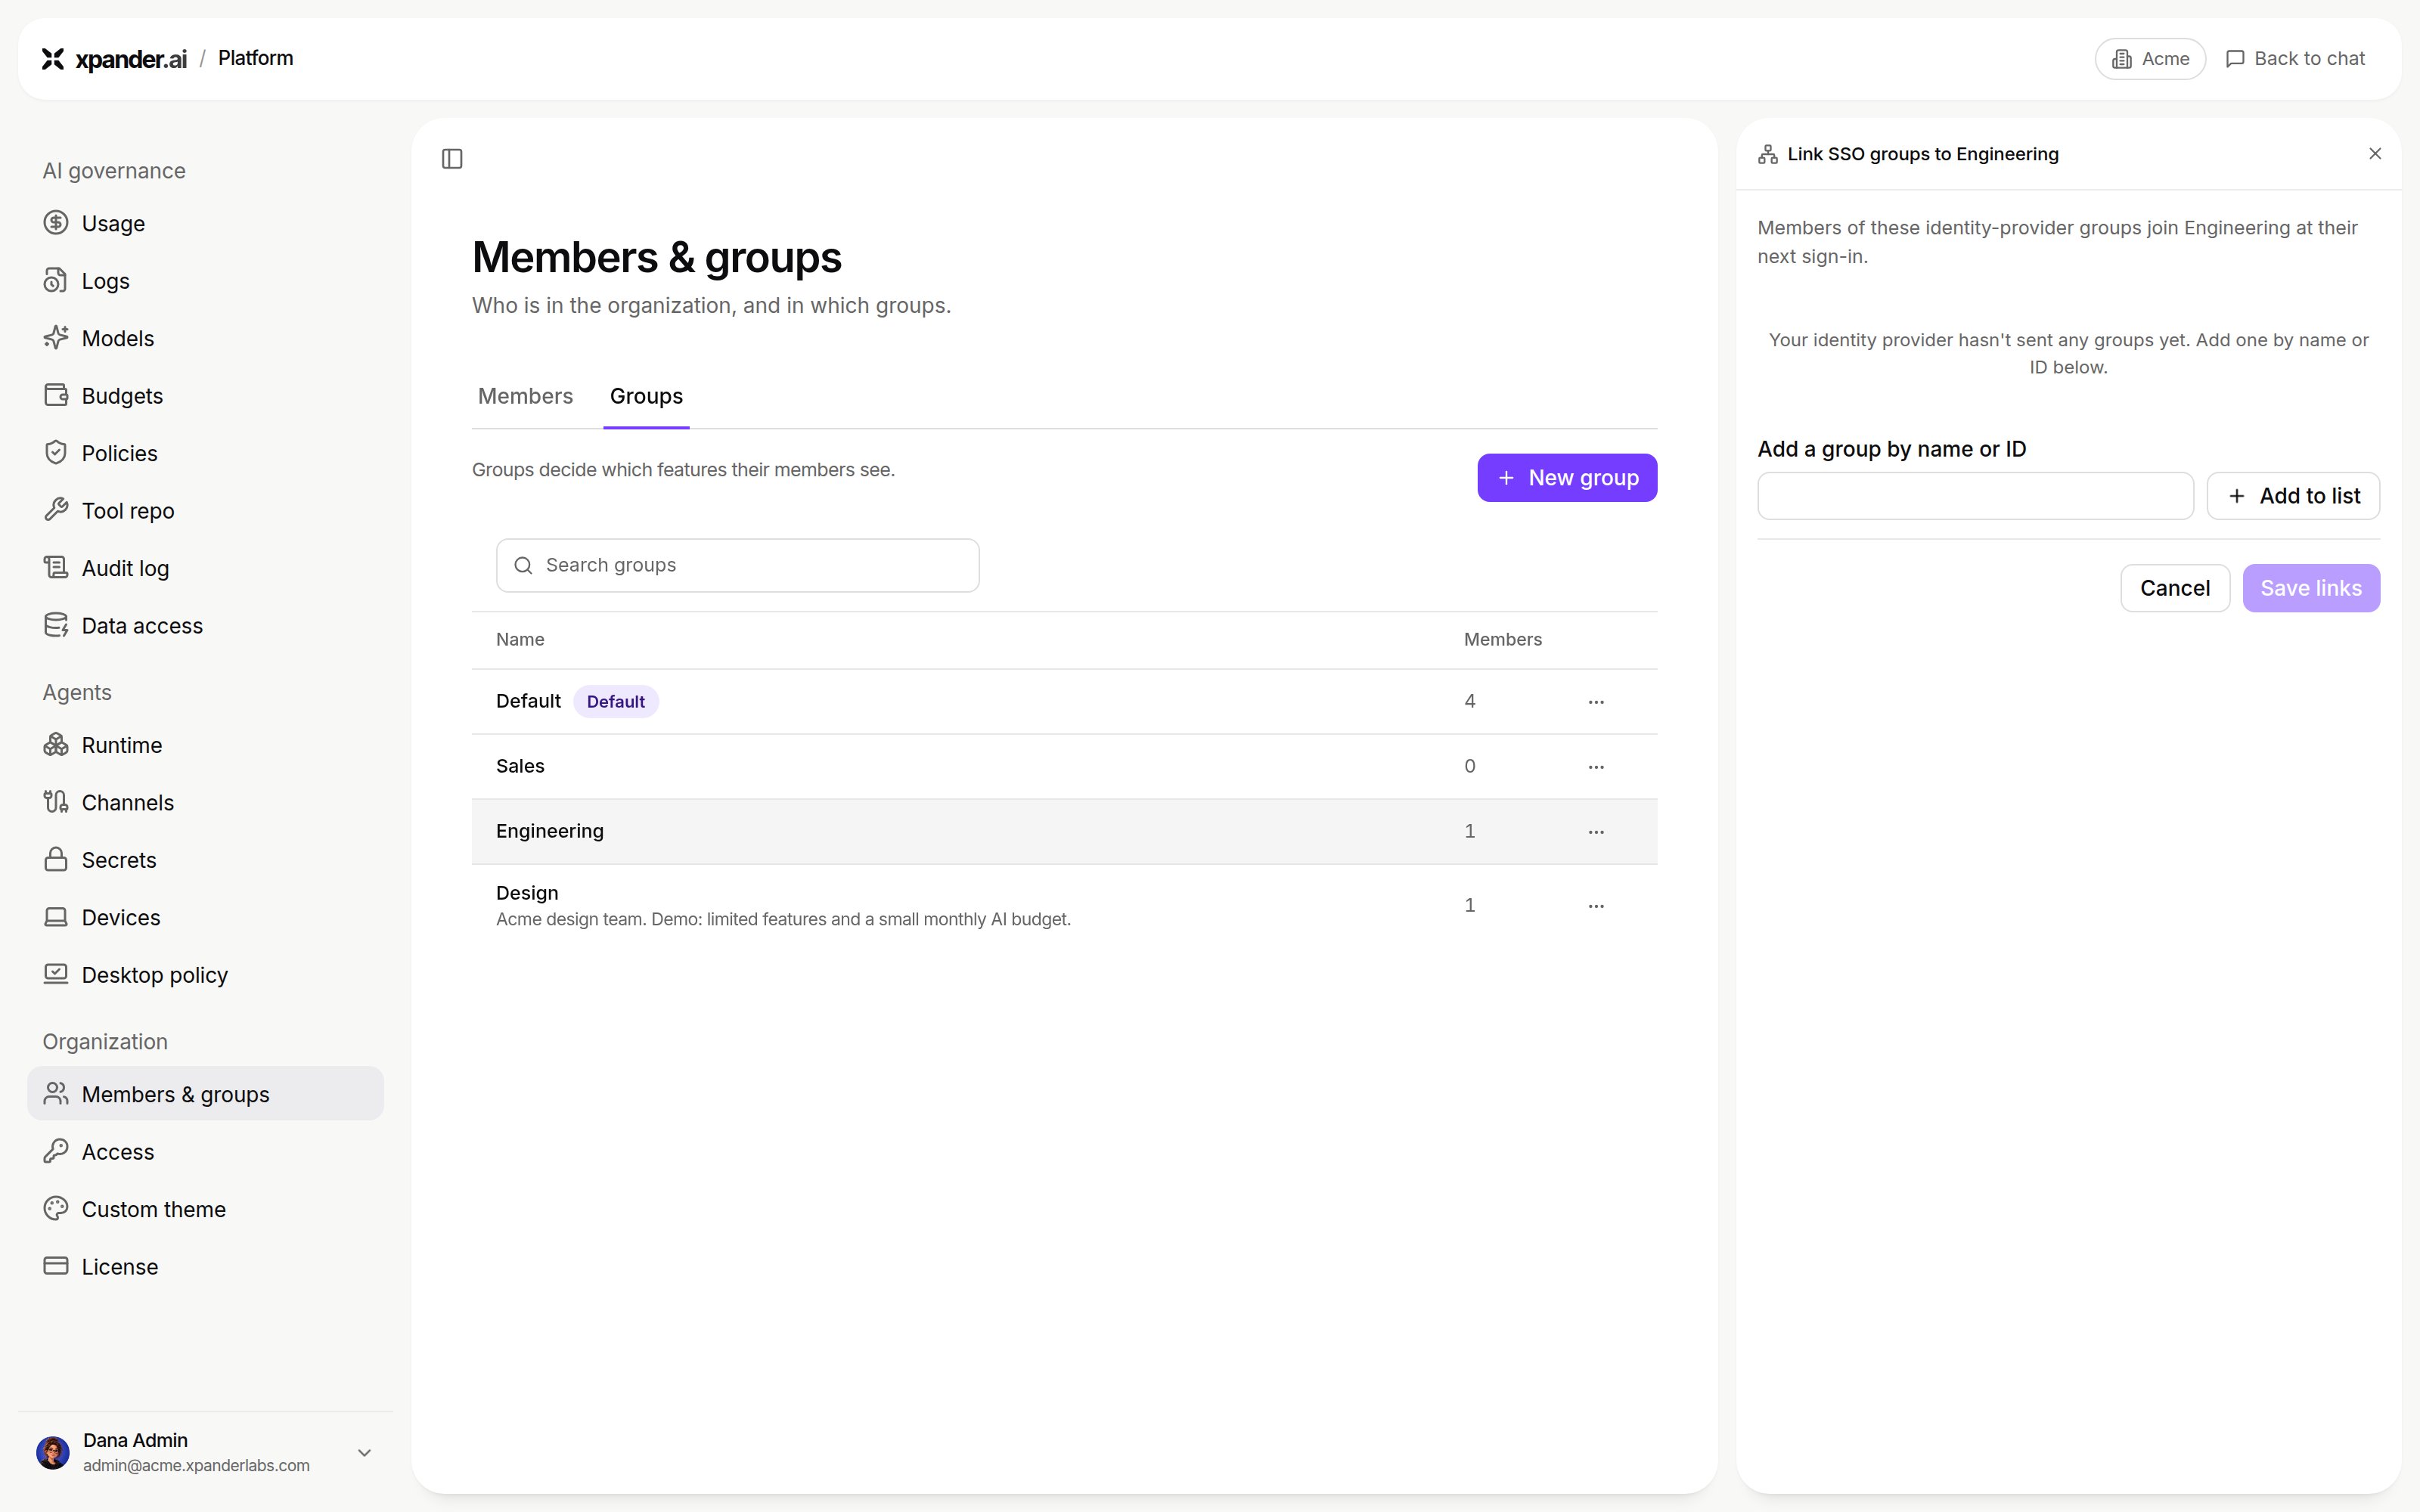Open Desktop policy

tap(205, 975)
